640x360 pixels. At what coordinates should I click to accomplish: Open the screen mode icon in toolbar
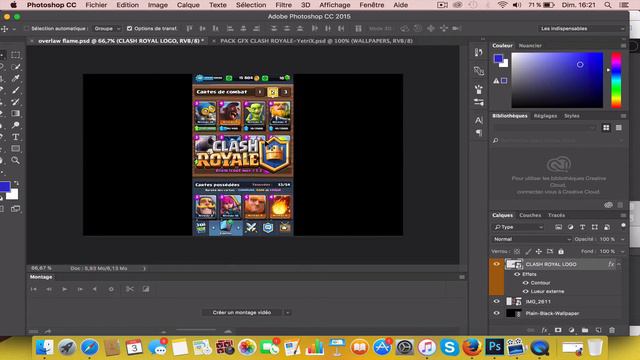[x=16, y=209]
